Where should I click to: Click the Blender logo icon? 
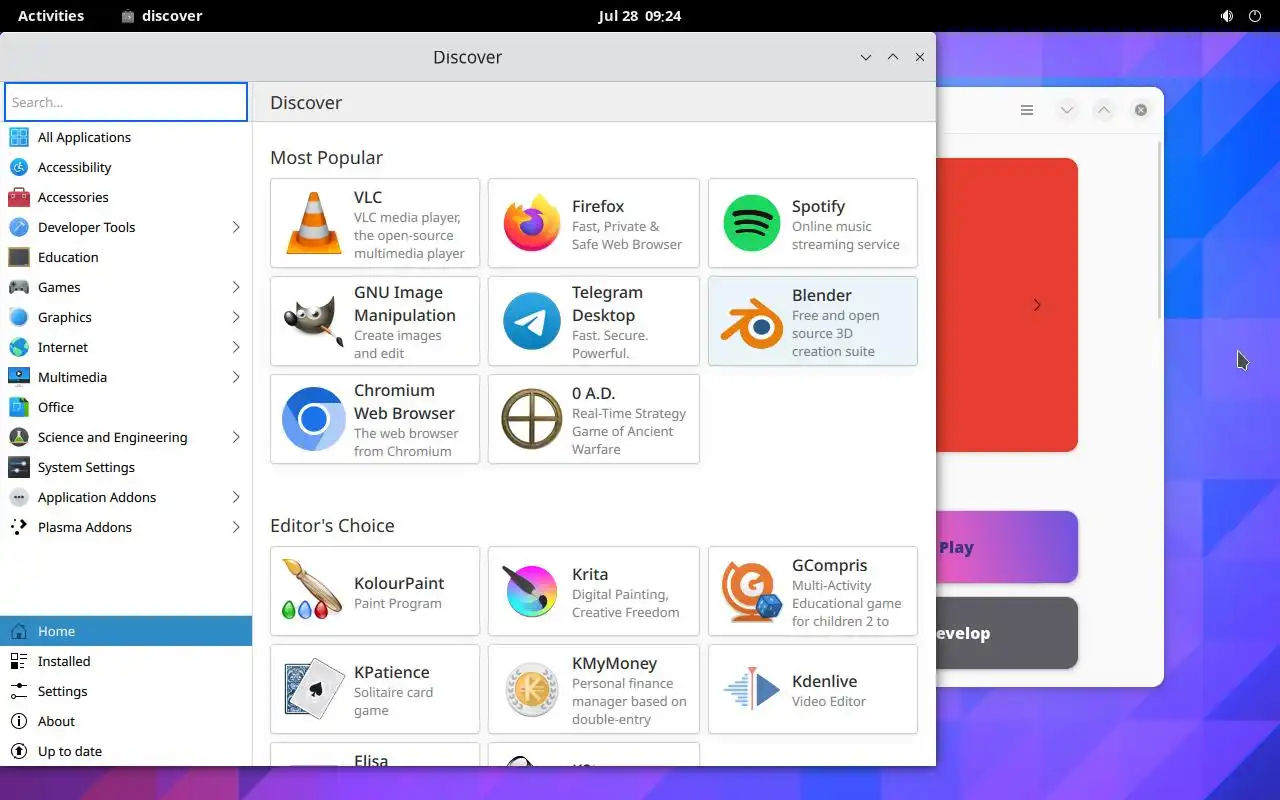coord(752,322)
